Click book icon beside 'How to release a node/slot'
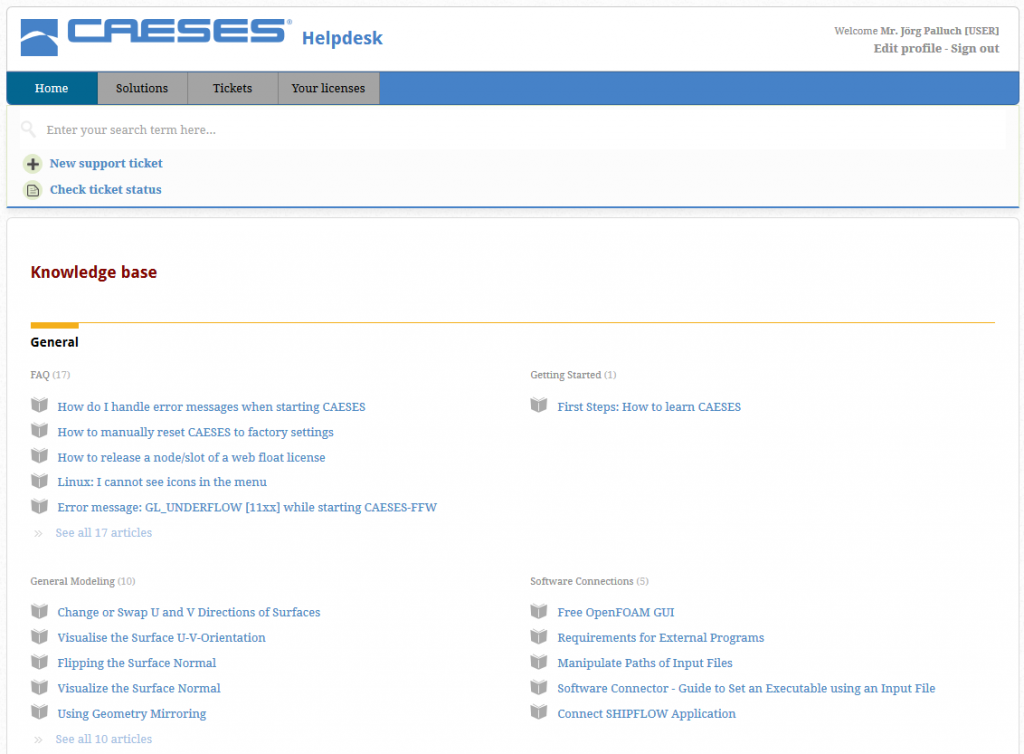The image size is (1024, 754). pyautogui.click(x=39, y=456)
